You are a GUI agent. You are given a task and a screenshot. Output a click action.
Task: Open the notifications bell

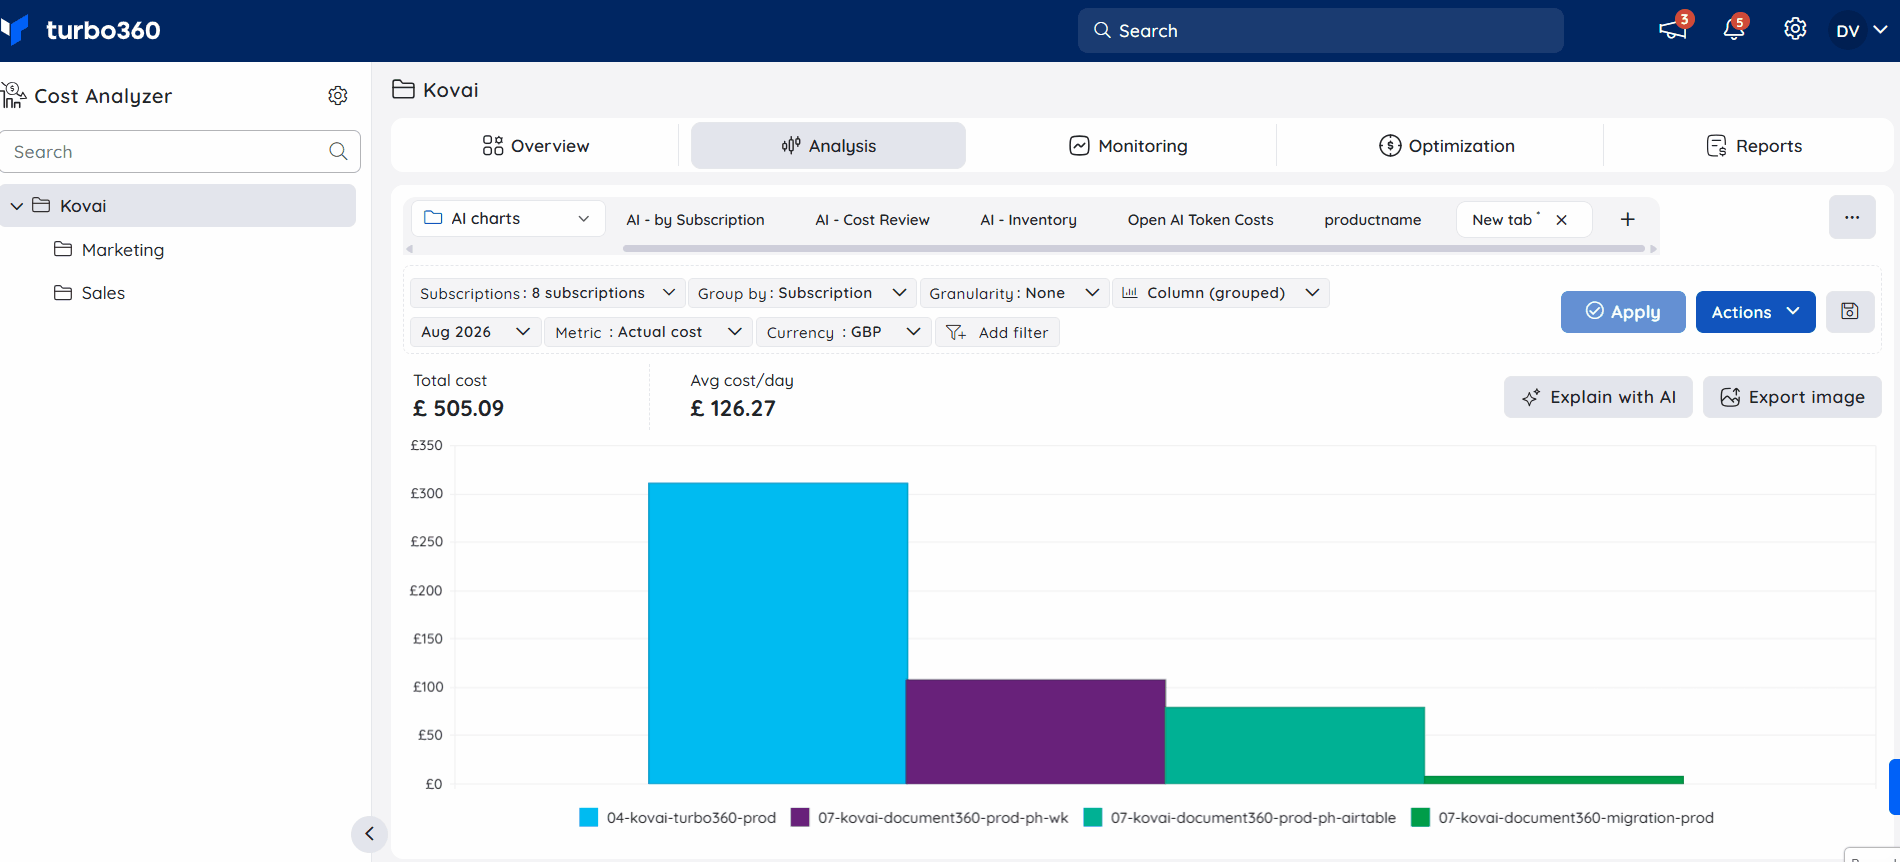click(1734, 29)
